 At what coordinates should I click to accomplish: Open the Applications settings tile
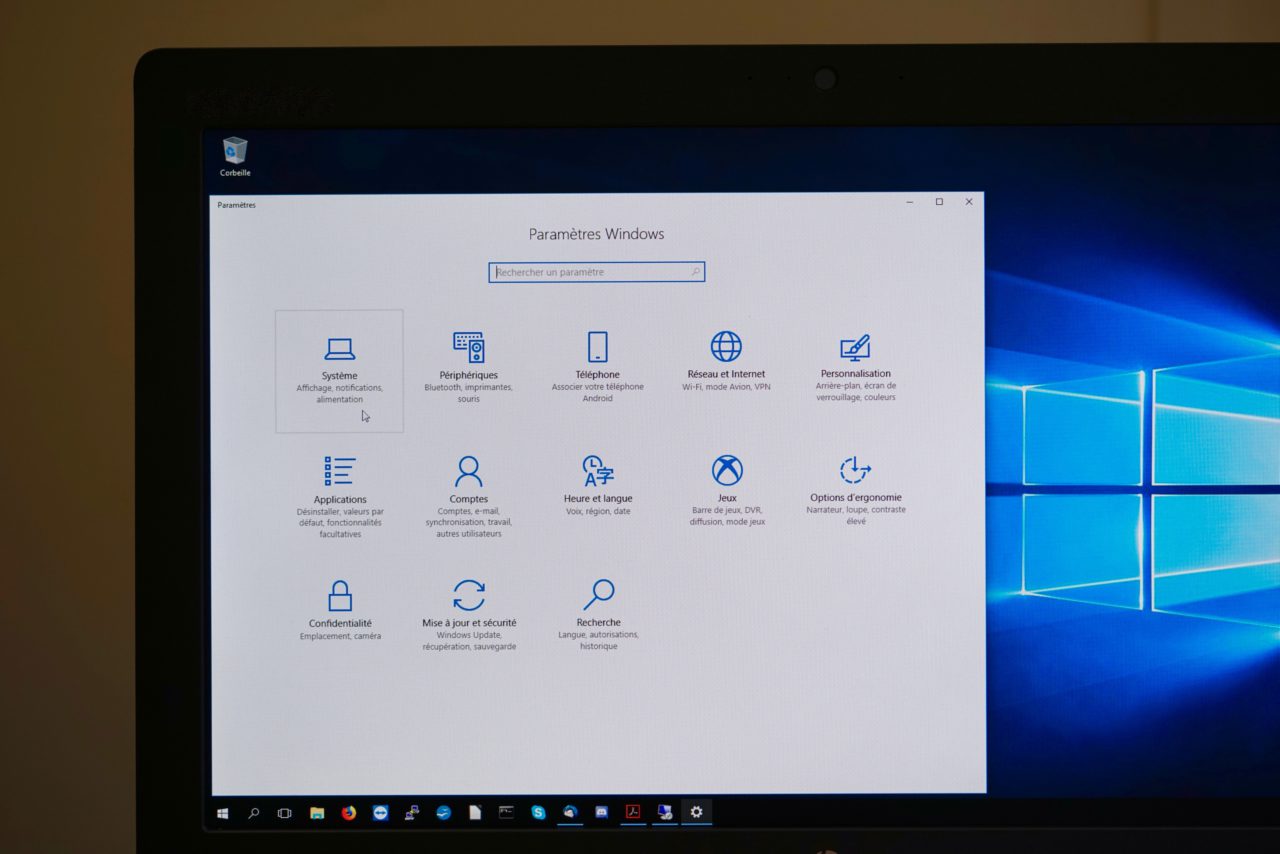pyautogui.click(x=340, y=498)
